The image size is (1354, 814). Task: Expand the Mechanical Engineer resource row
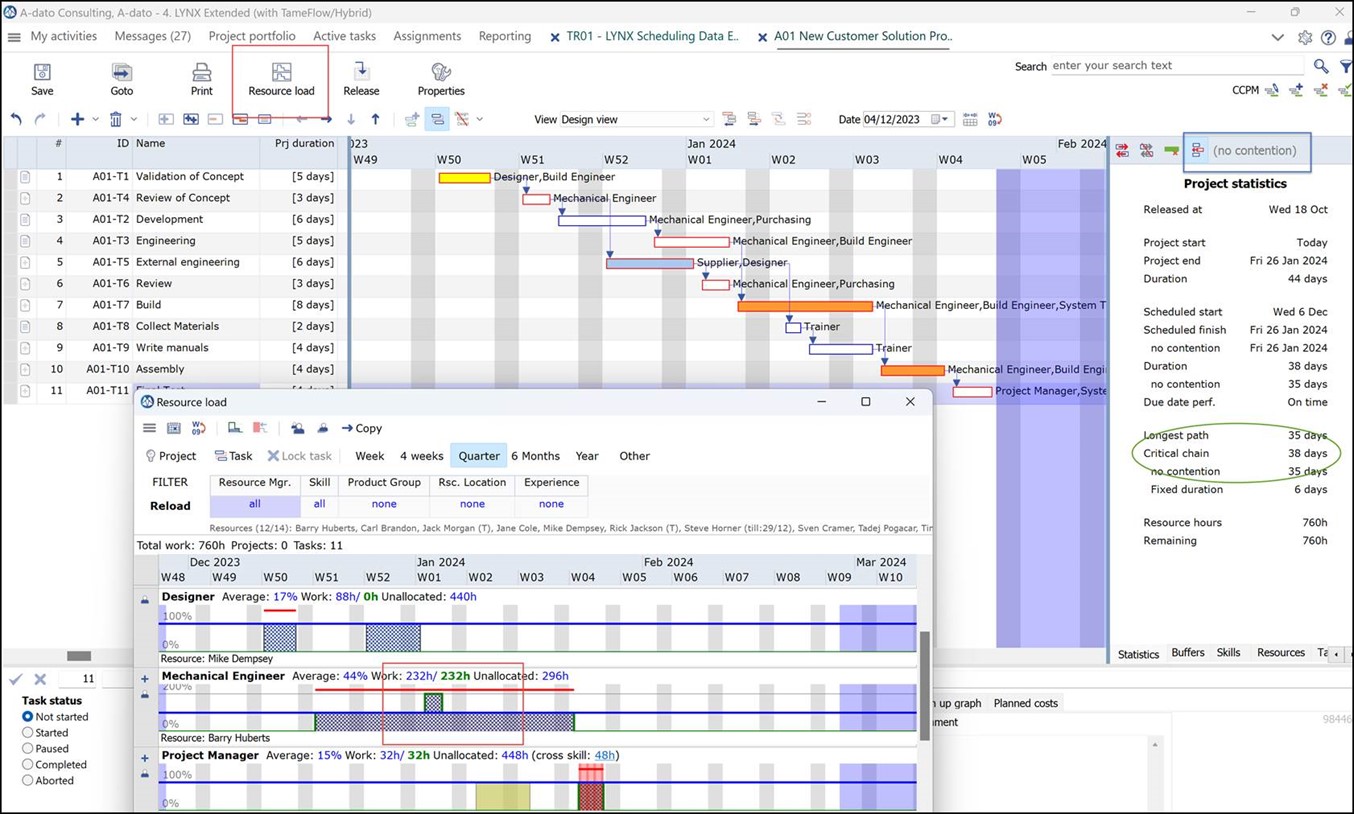[x=145, y=679]
